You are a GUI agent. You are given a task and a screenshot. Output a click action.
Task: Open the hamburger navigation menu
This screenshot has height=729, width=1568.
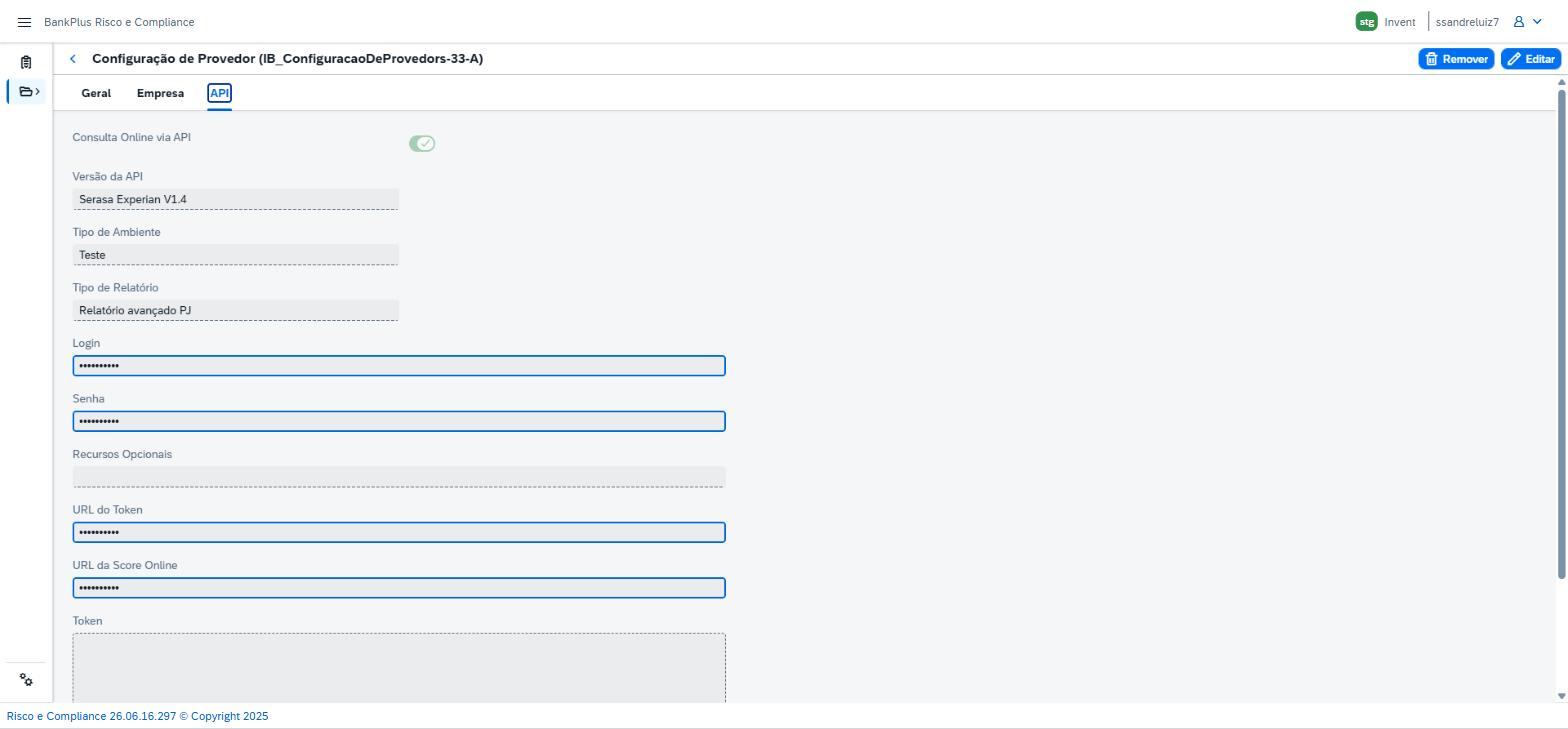click(25, 22)
